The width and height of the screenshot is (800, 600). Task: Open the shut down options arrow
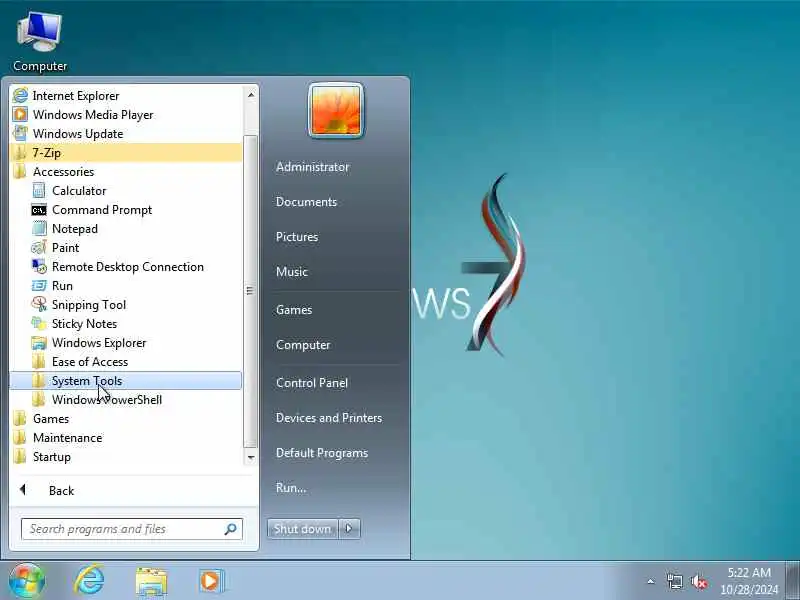pyautogui.click(x=349, y=529)
